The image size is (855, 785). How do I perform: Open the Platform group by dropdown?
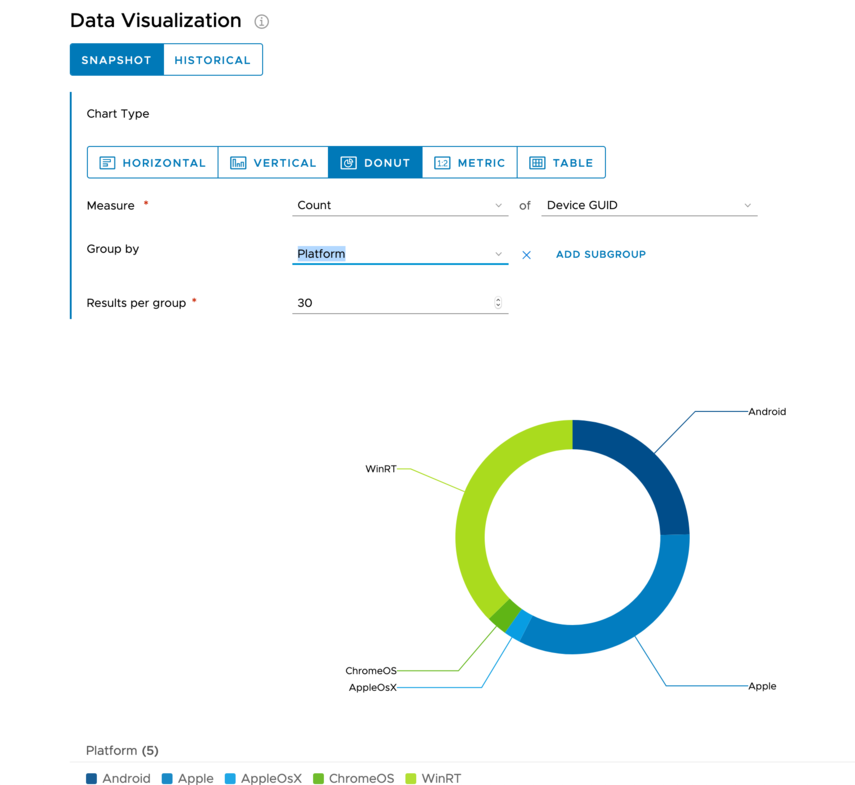(400, 254)
